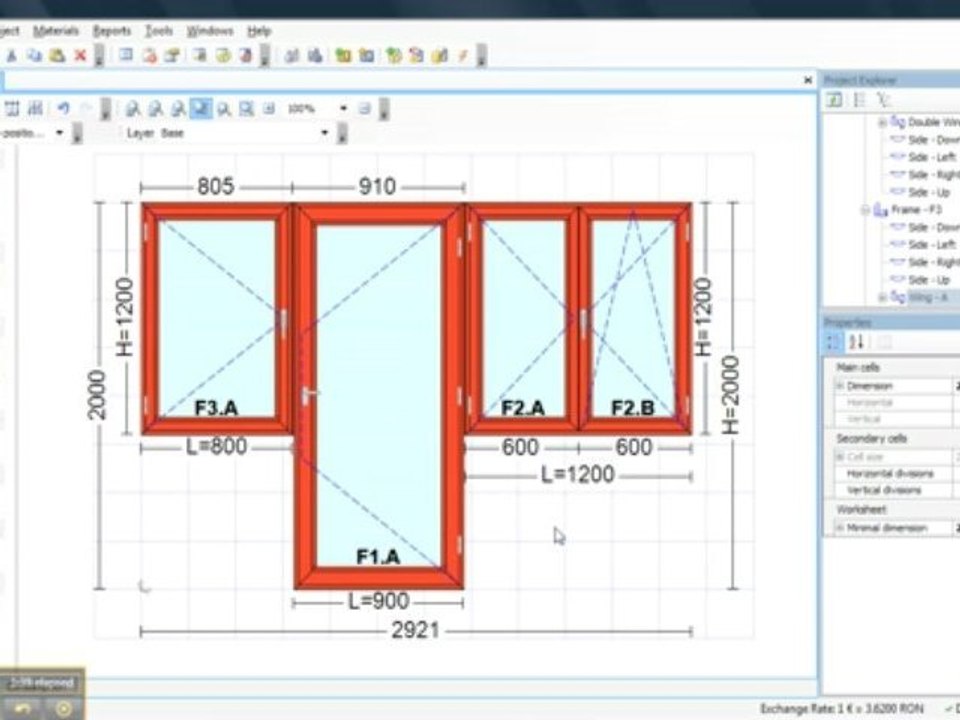The image size is (960, 720).
Task: Select tilt-turn sash labeled F2.B
Action: pos(634,318)
